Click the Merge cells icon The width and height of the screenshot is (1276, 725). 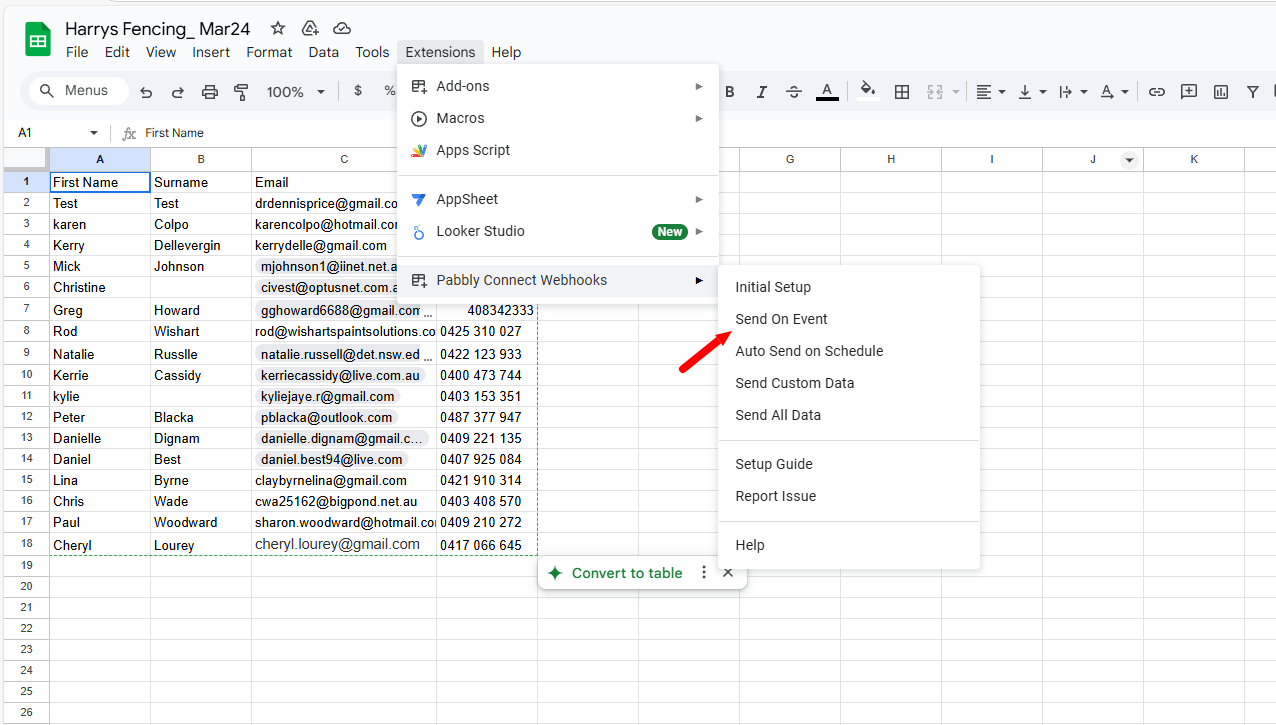pos(935,92)
